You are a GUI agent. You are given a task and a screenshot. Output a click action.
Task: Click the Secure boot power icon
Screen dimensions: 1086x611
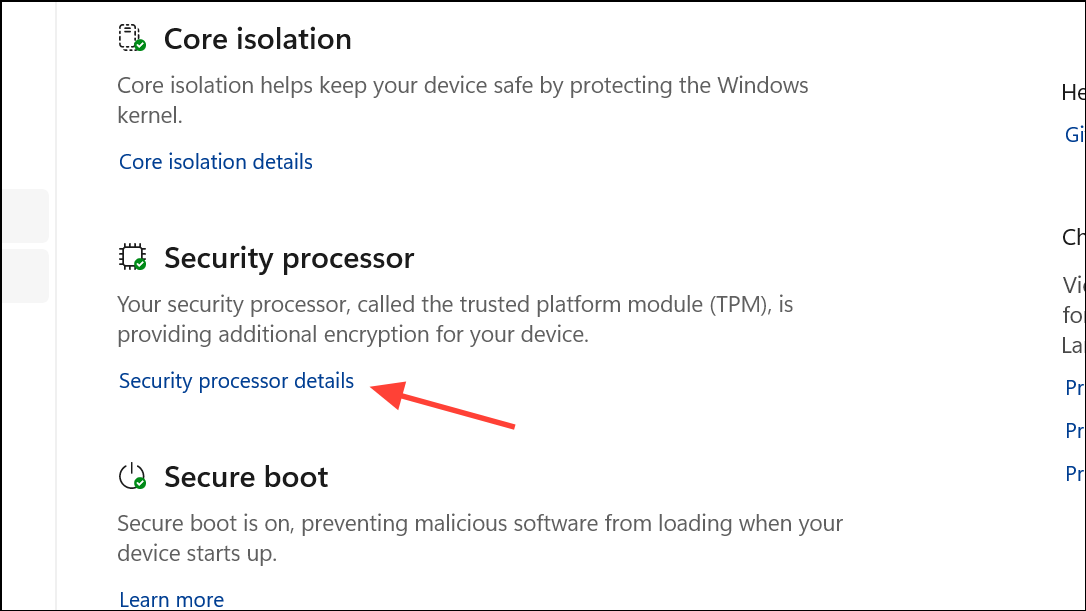click(x=129, y=475)
